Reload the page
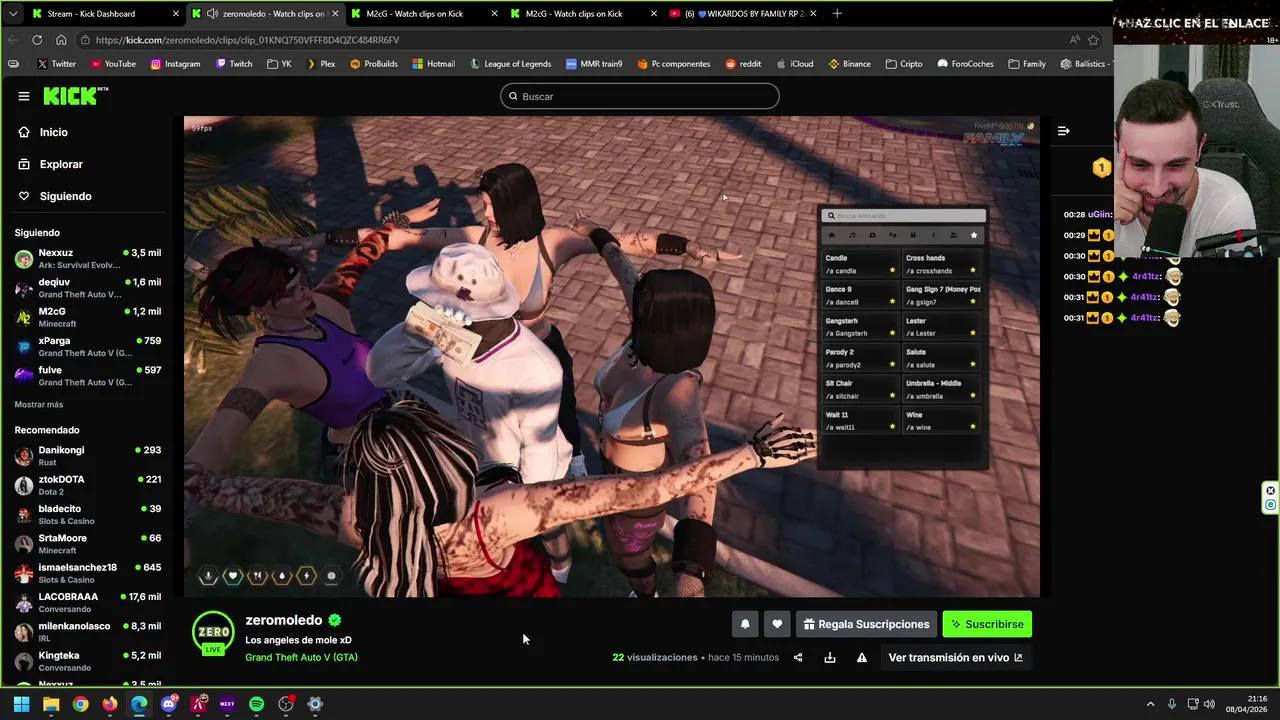Screen dimensions: 1280x720 click(x=37, y=40)
